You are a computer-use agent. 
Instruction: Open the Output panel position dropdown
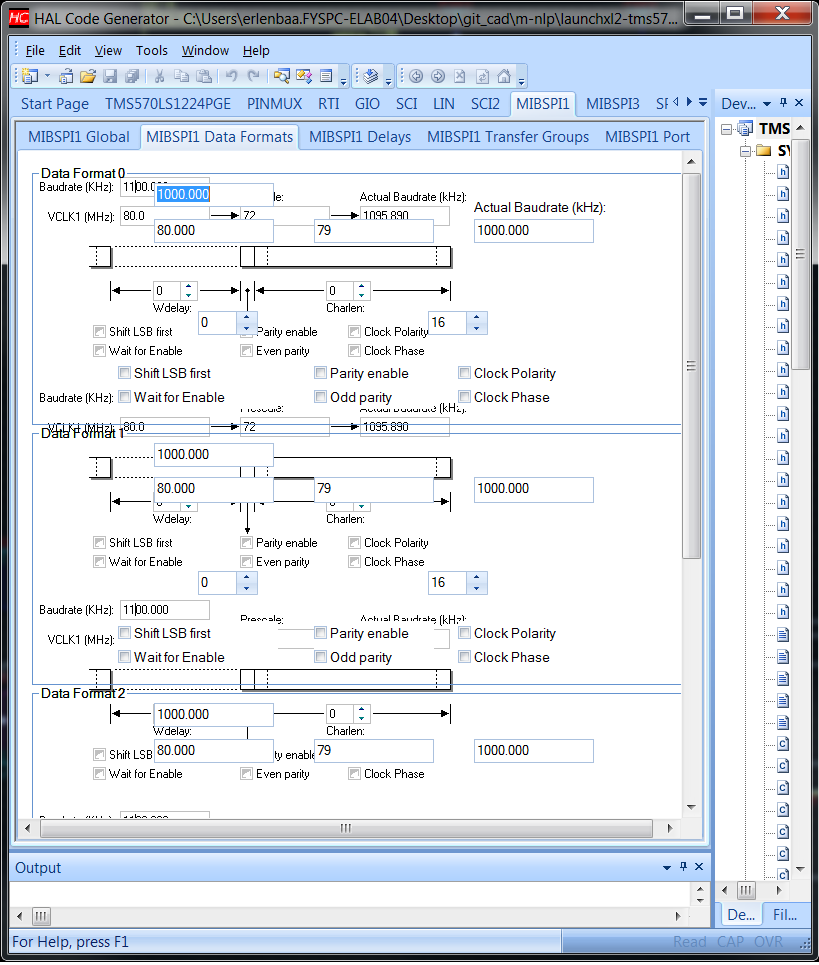666,867
